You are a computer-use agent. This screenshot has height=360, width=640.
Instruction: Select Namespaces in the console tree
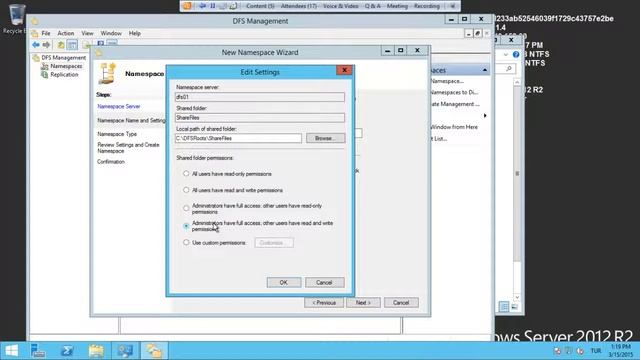66,66
